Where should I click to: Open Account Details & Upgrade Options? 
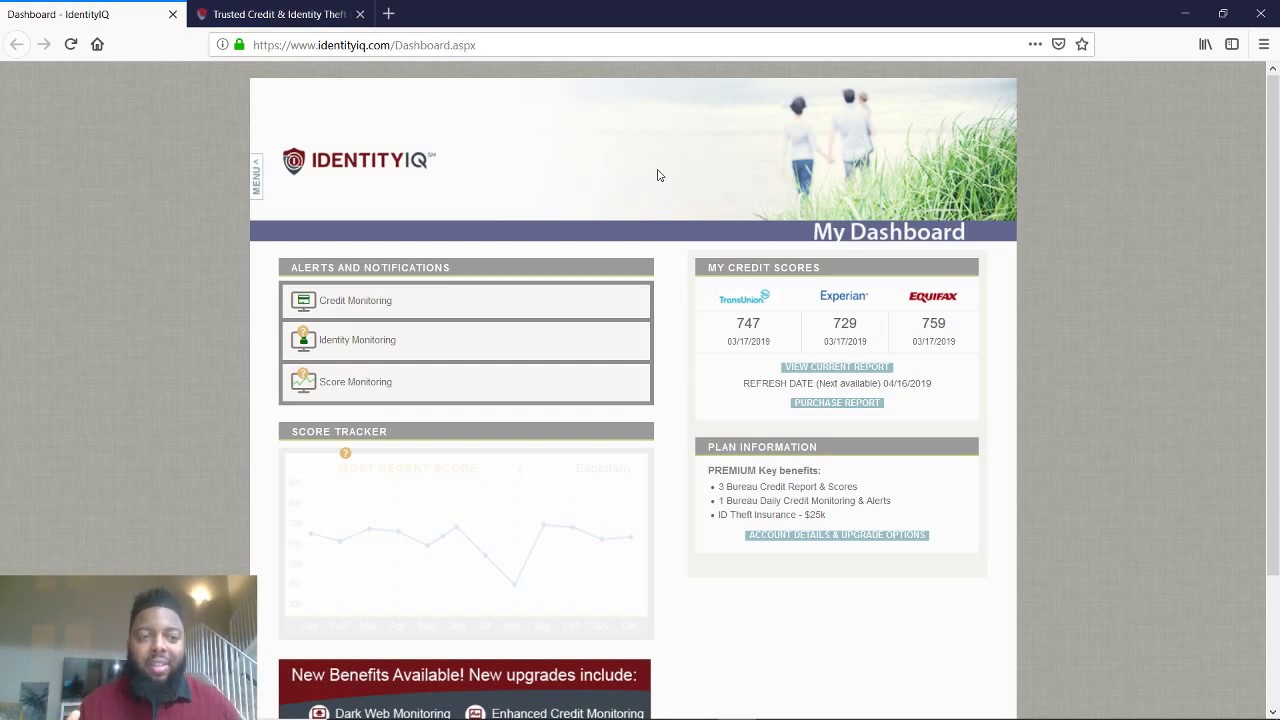(837, 535)
